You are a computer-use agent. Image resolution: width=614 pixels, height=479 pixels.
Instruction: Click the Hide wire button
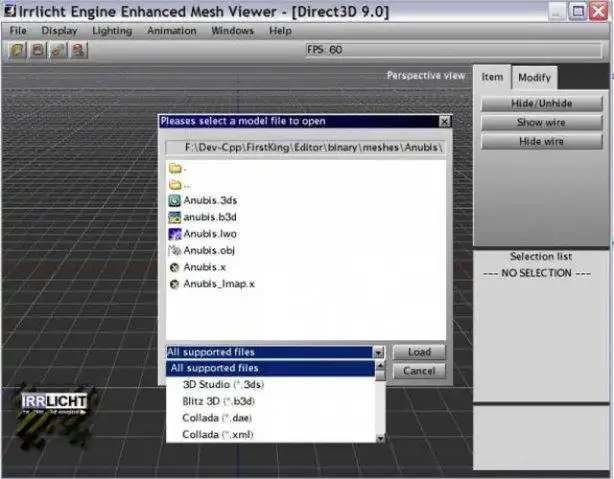542,141
